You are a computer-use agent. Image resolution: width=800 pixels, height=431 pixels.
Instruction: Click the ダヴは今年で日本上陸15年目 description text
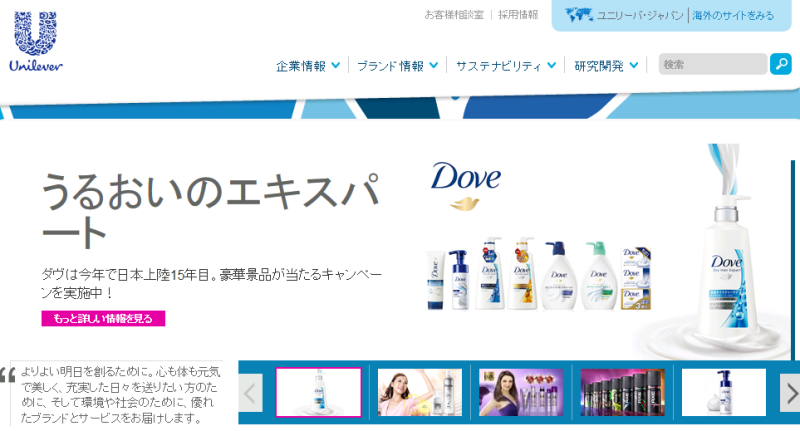point(211,284)
